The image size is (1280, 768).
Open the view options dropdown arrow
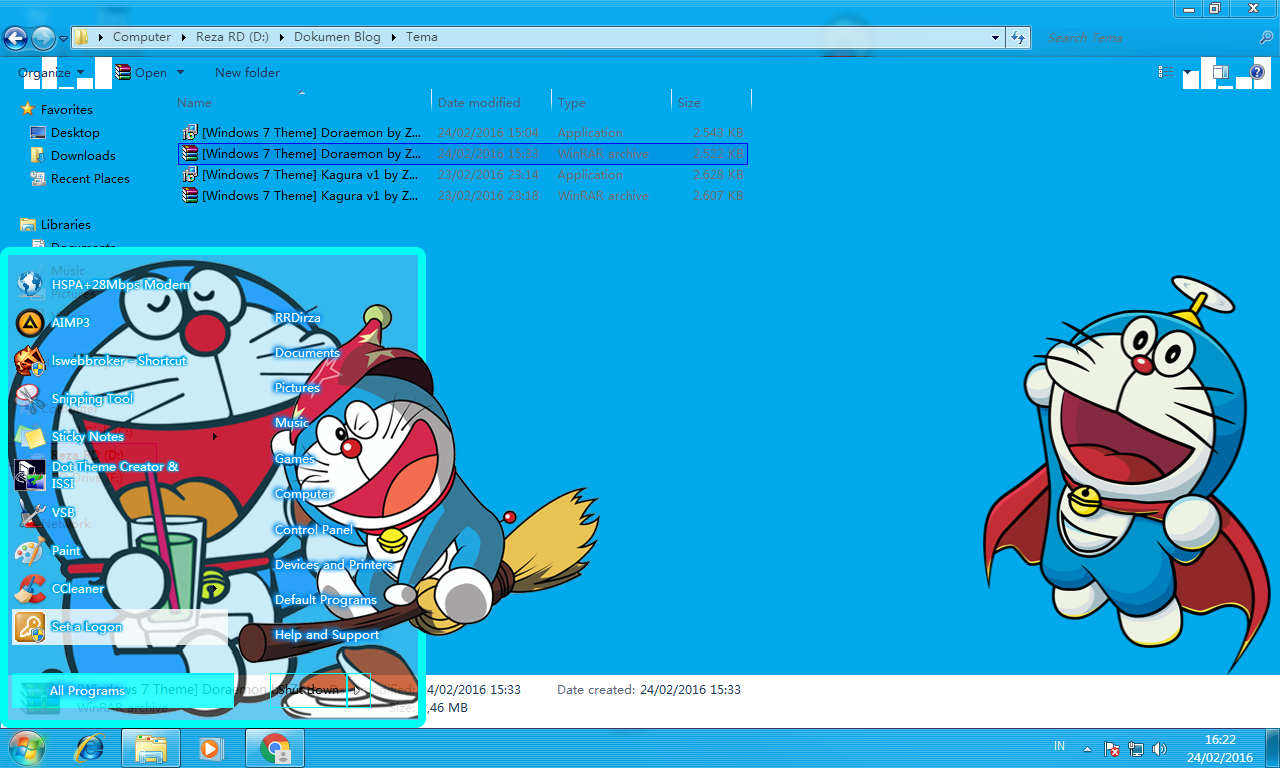point(1187,72)
